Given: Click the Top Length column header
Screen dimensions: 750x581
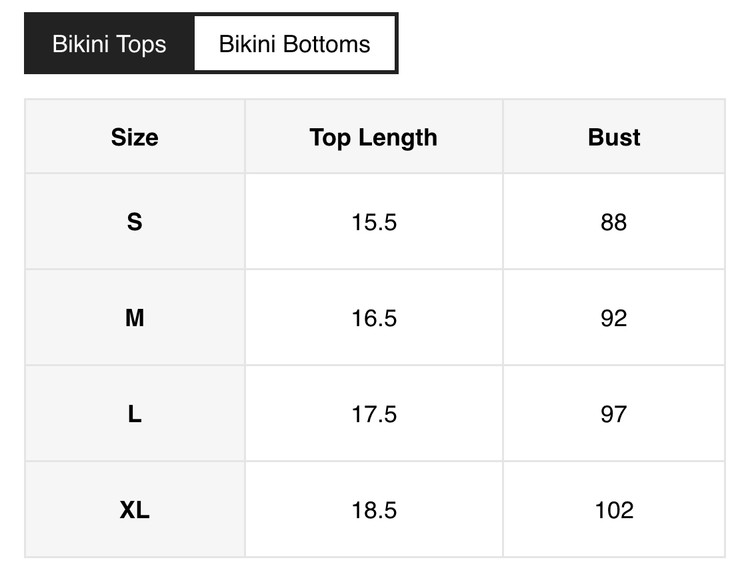Looking at the screenshot, I should pos(373,137).
